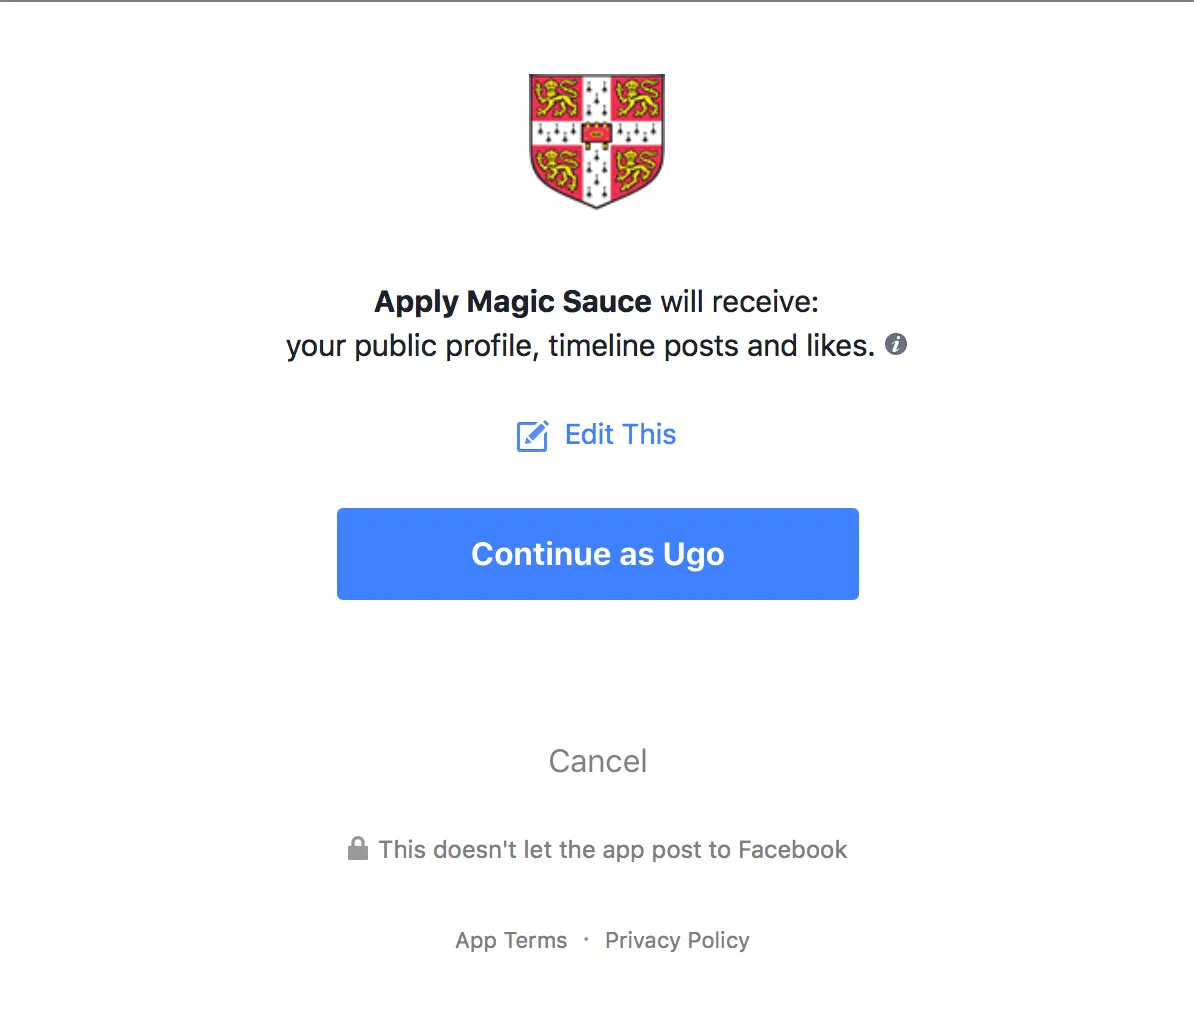Cancel the Apply Magic Sauce authorization
Image resolution: width=1194 pixels, height=1028 pixels.
pos(597,761)
